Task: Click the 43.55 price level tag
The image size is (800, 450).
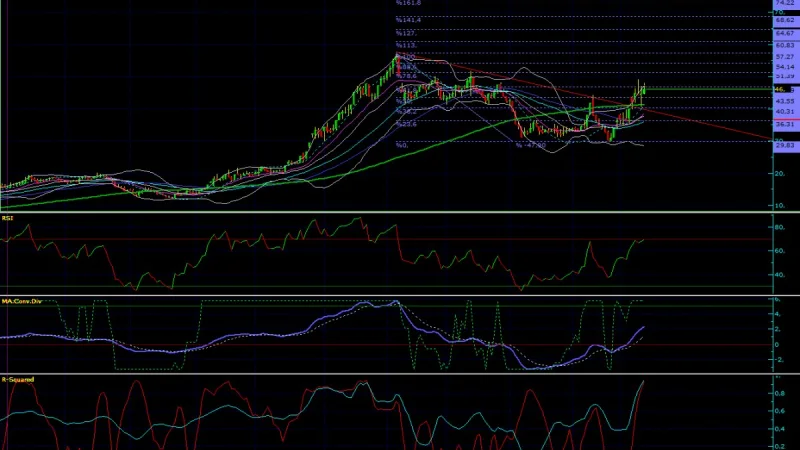Action: (787, 101)
